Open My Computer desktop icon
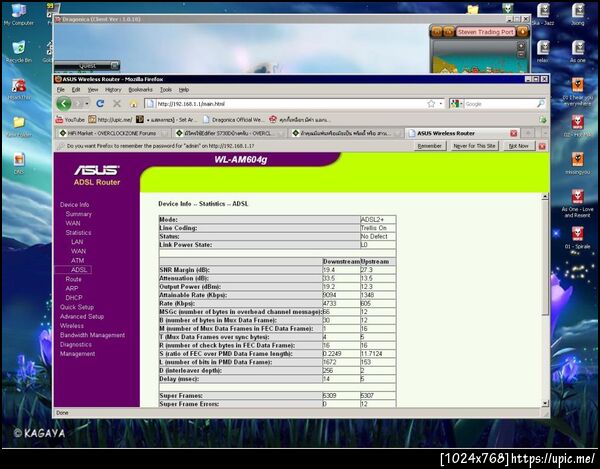 tap(18, 15)
